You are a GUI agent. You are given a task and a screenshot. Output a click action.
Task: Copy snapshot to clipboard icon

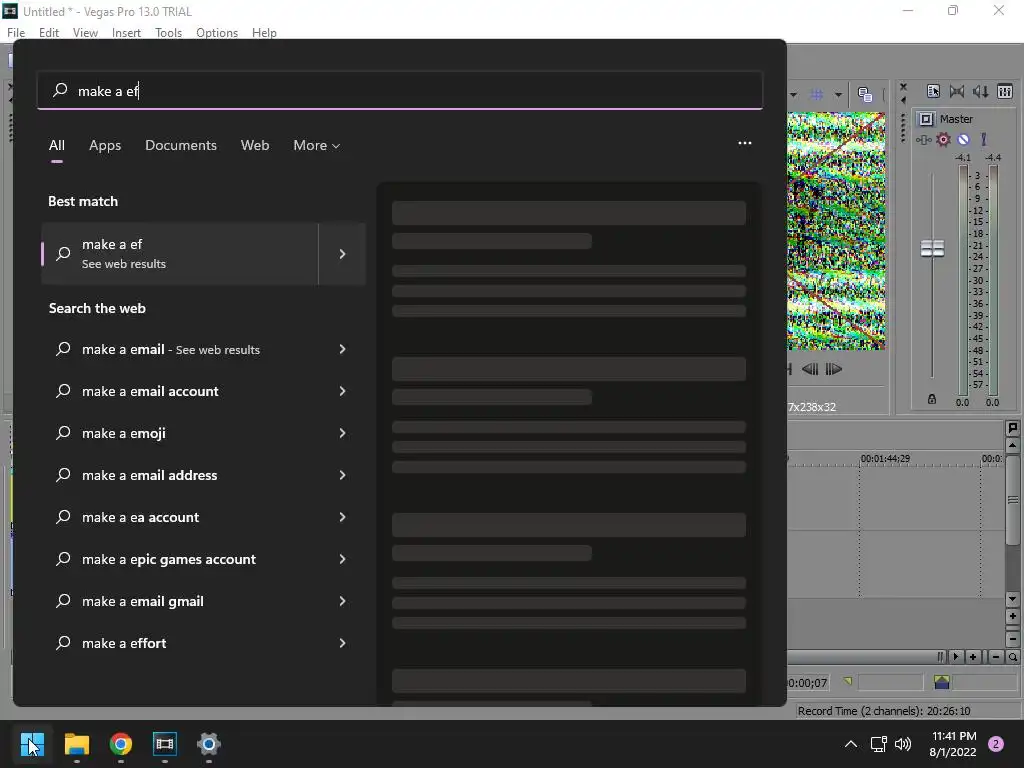coord(865,95)
